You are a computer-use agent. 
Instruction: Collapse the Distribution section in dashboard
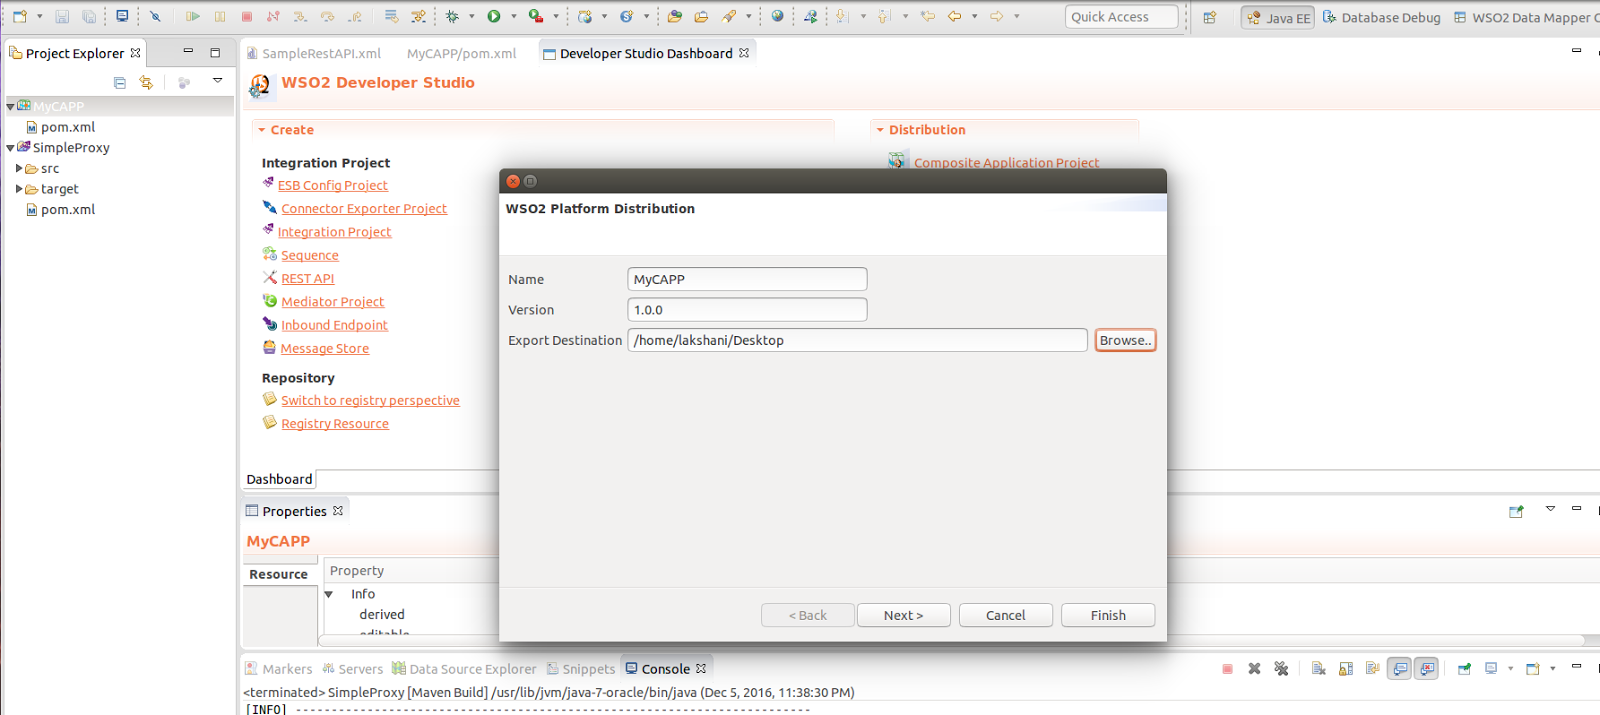(880, 130)
